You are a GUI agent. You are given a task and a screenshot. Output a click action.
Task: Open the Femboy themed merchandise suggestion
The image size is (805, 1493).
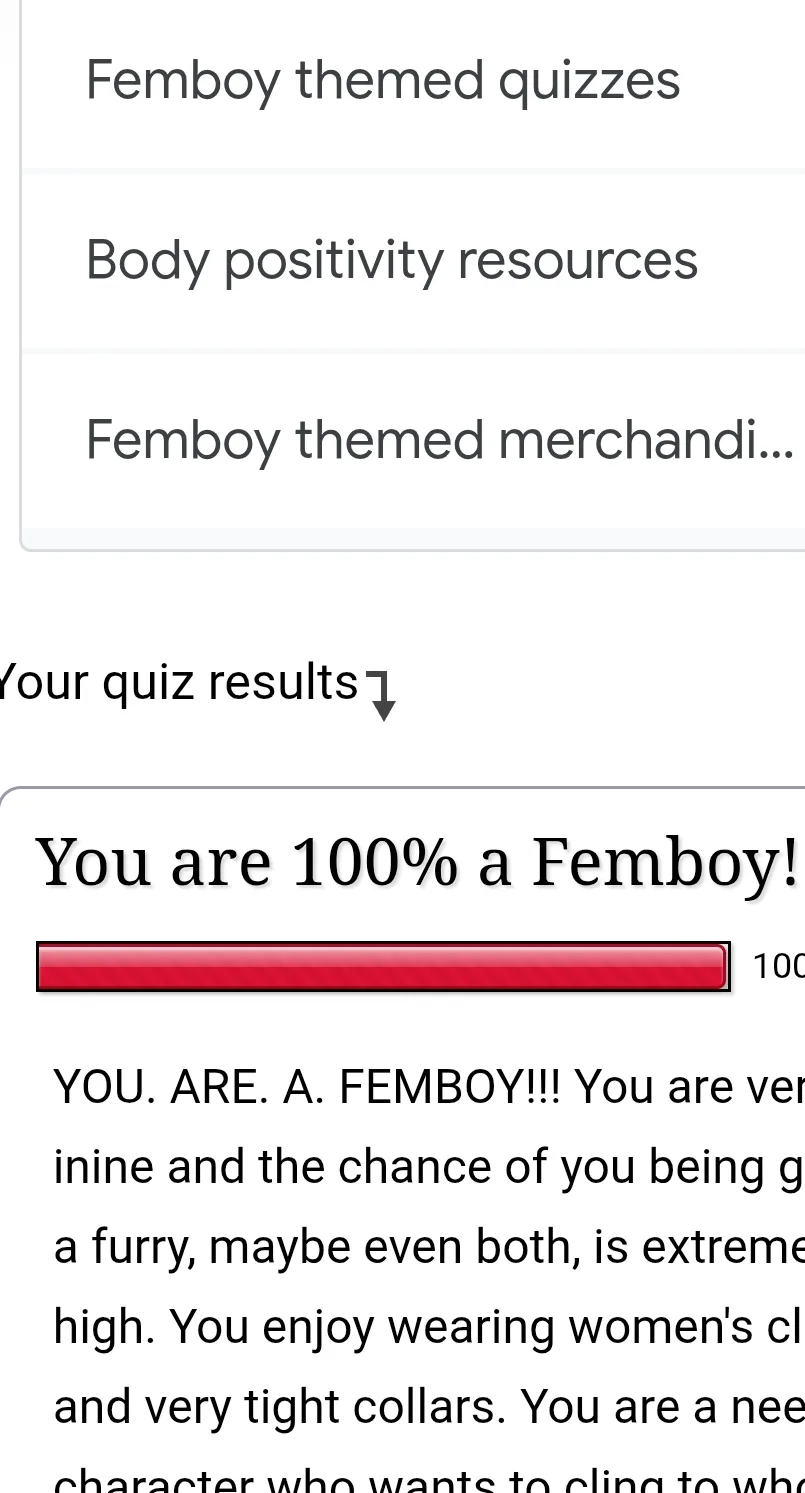(440, 440)
